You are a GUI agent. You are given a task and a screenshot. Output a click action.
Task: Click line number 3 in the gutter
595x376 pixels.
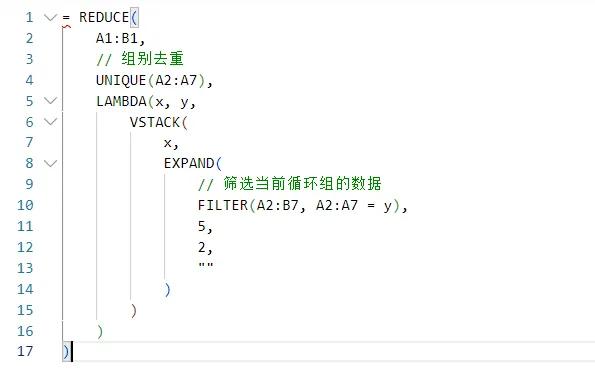pos(29,59)
